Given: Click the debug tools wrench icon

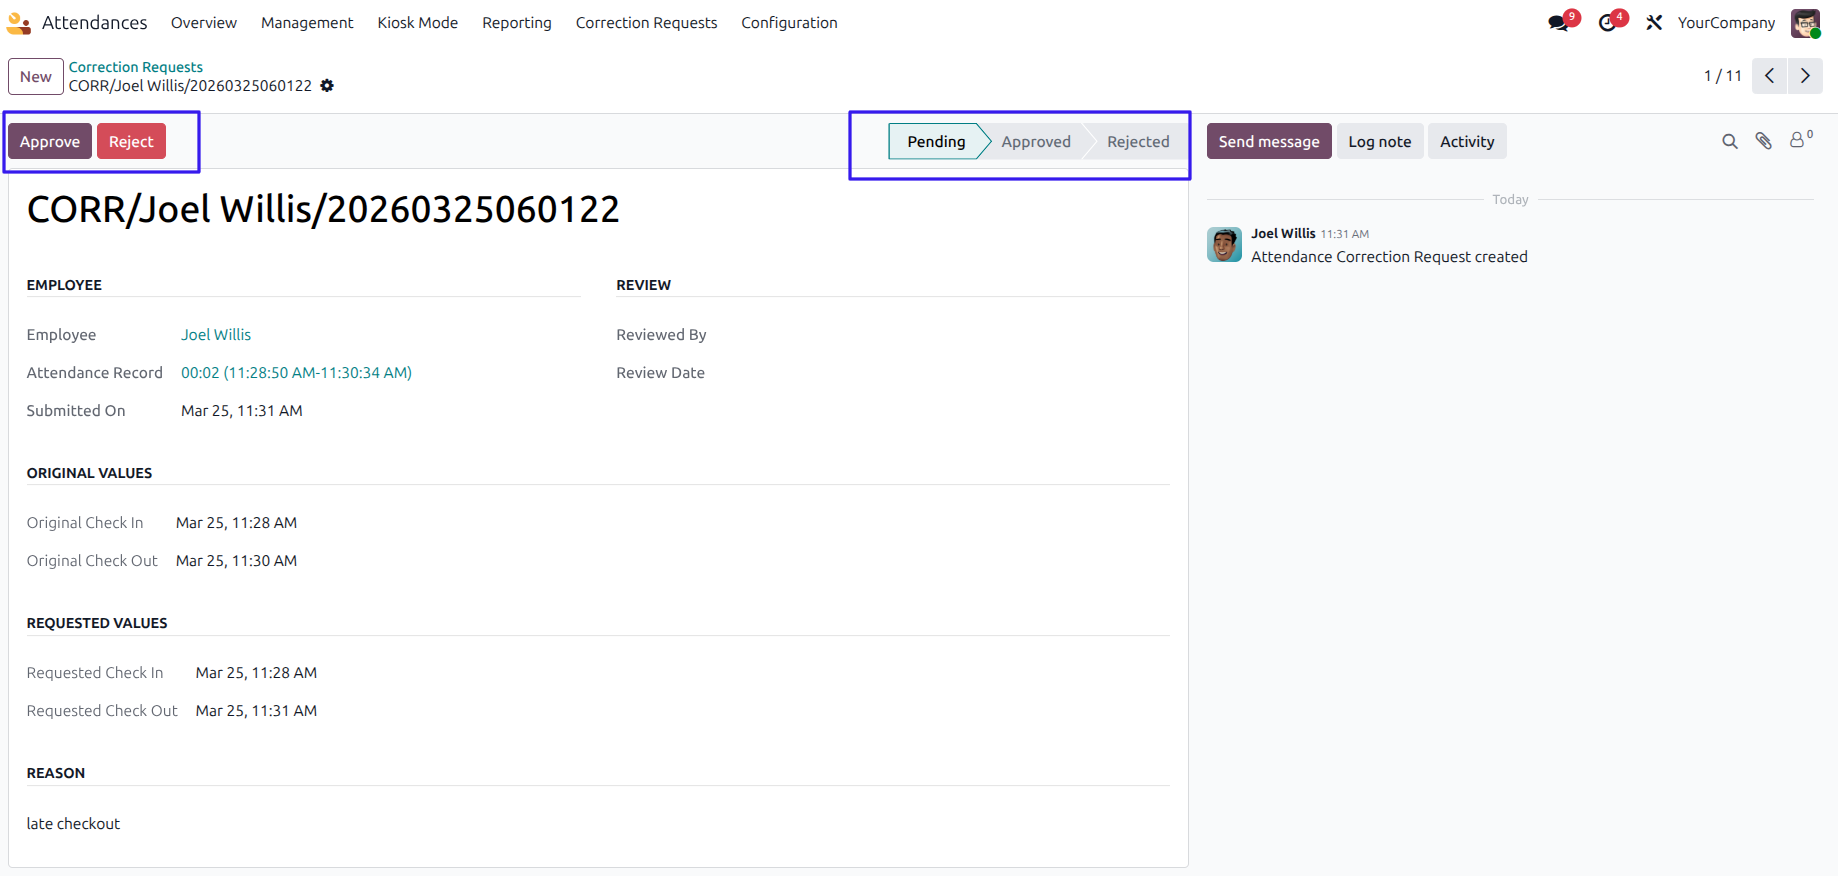Looking at the screenshot, I should click(1654, 22).
